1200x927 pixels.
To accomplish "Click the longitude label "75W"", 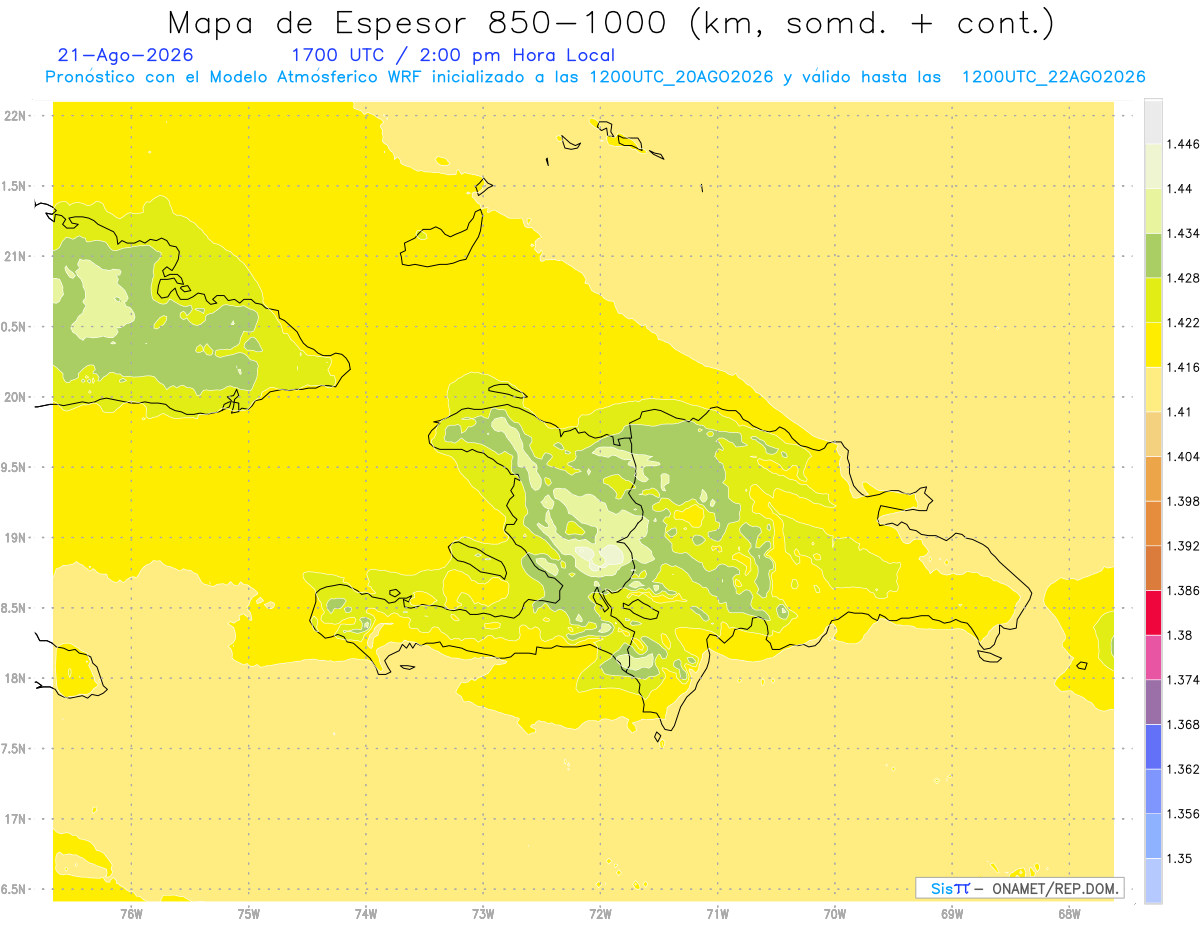I will point(249,914).
